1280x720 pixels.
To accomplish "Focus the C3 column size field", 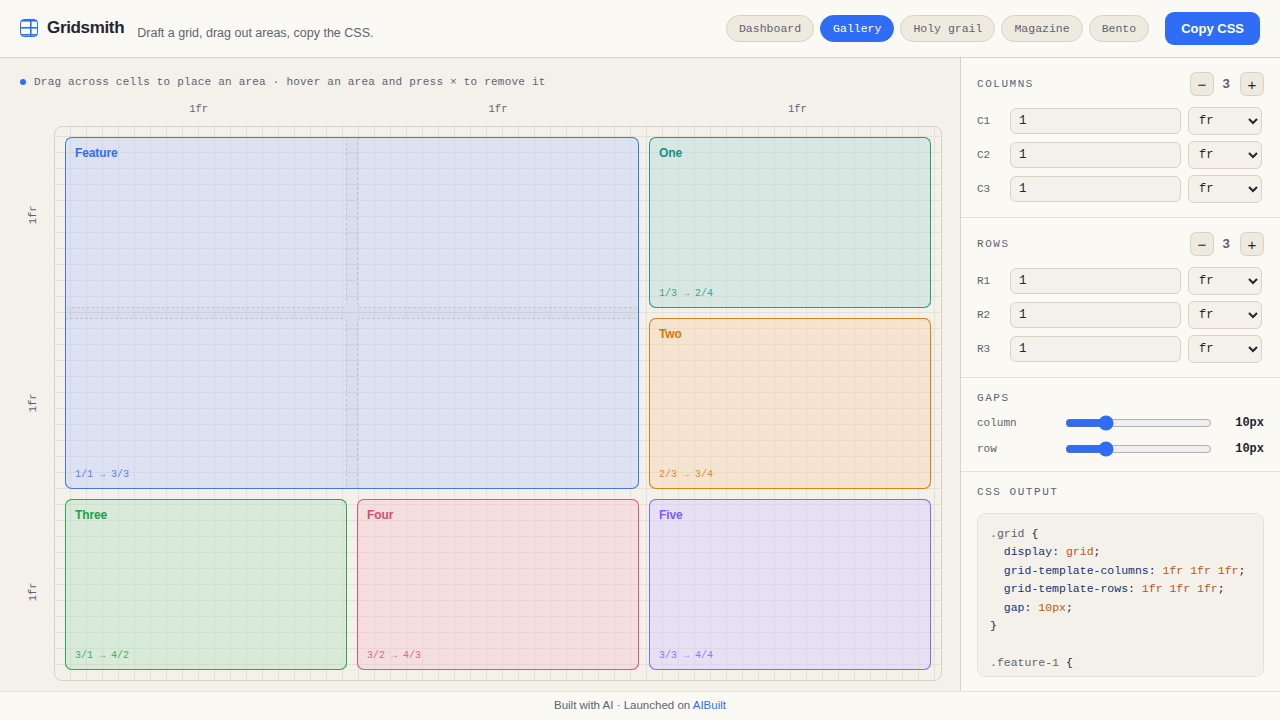I will click(1095, 189).
